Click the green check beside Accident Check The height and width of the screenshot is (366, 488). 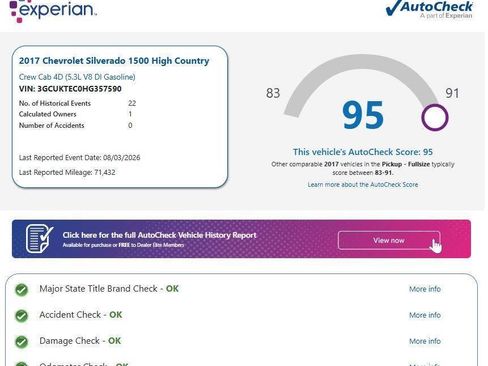coord(22,315)
